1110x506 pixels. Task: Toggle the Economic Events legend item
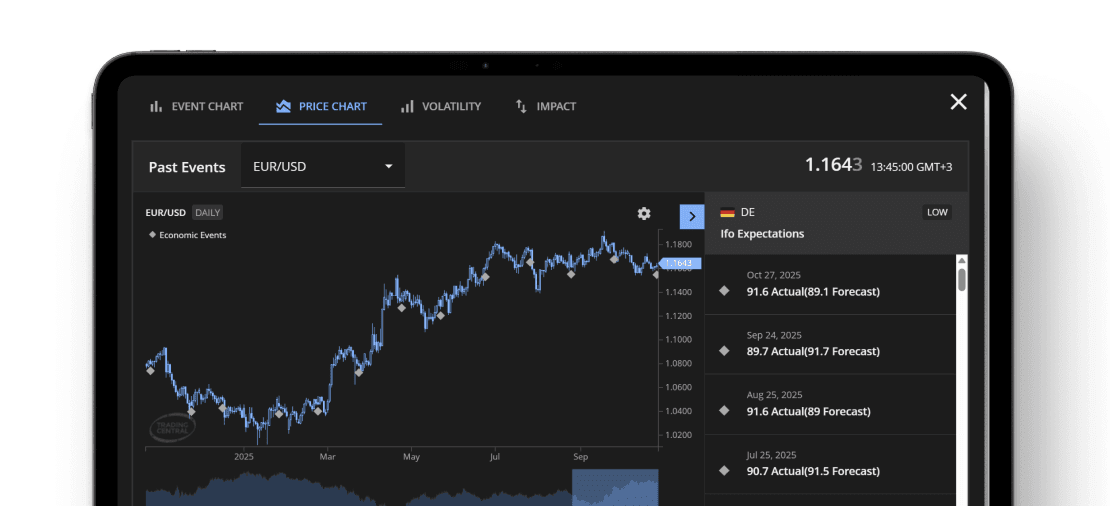point(187,235)
